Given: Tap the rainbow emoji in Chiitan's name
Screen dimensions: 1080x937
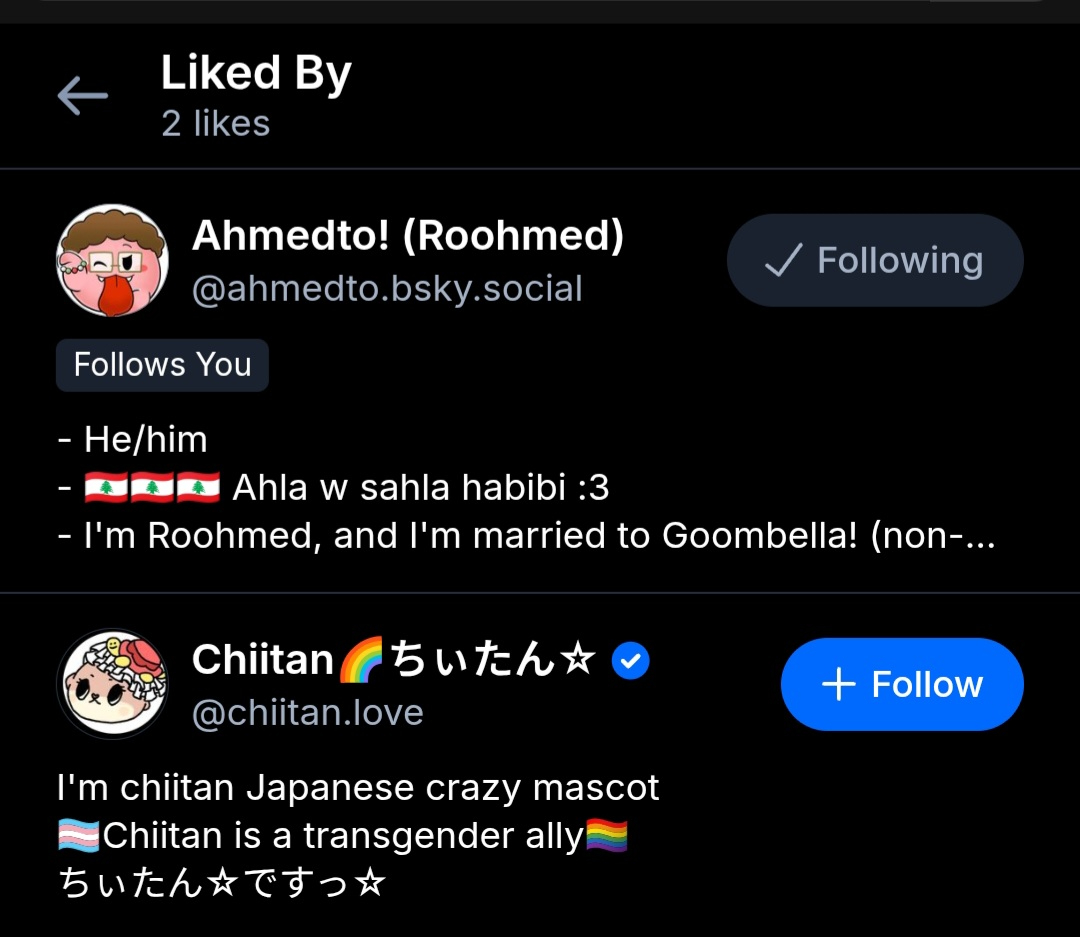Looking at the screenshot, I should pyautogui.click(x=361, y=661).
